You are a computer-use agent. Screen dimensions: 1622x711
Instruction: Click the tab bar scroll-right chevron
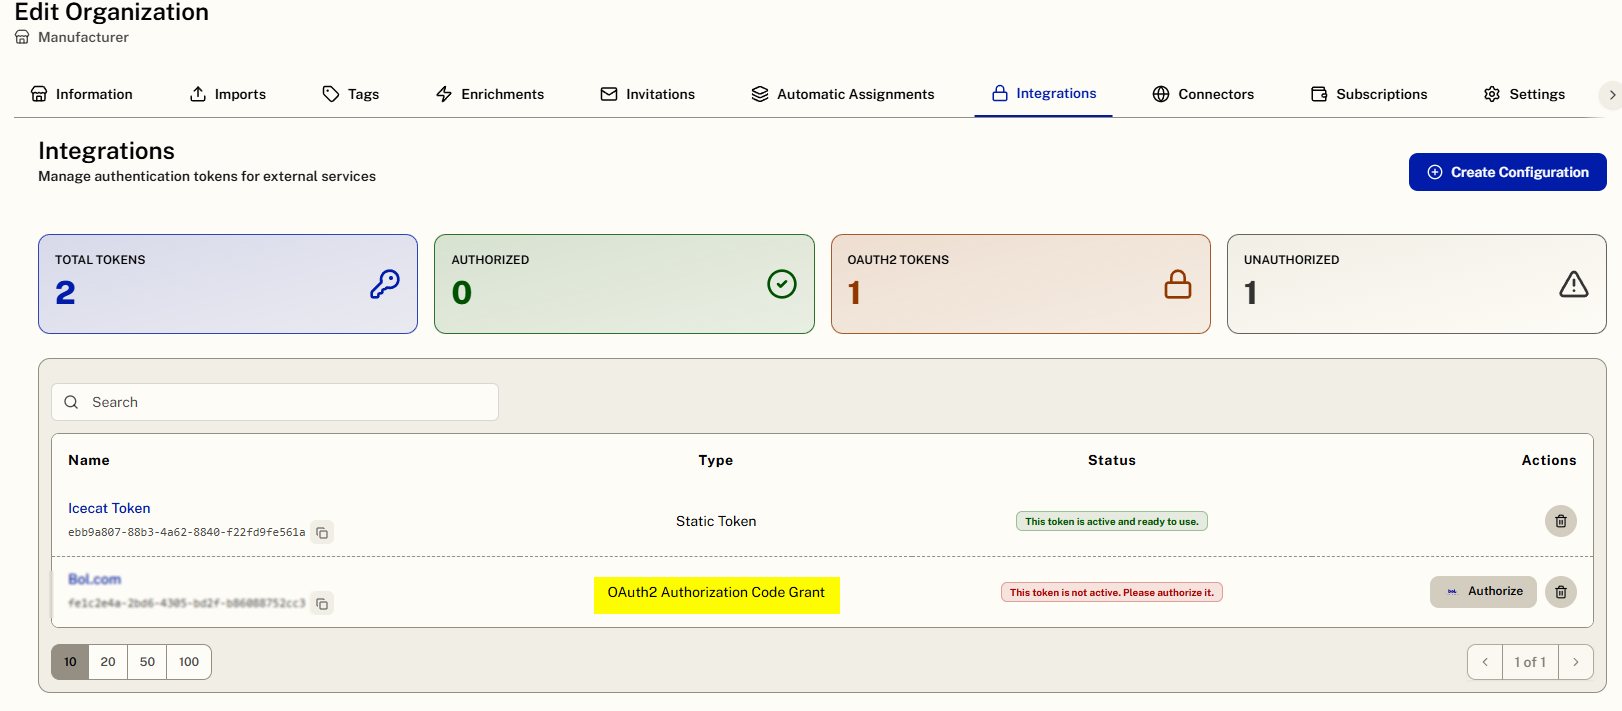tap(1611, 95)
